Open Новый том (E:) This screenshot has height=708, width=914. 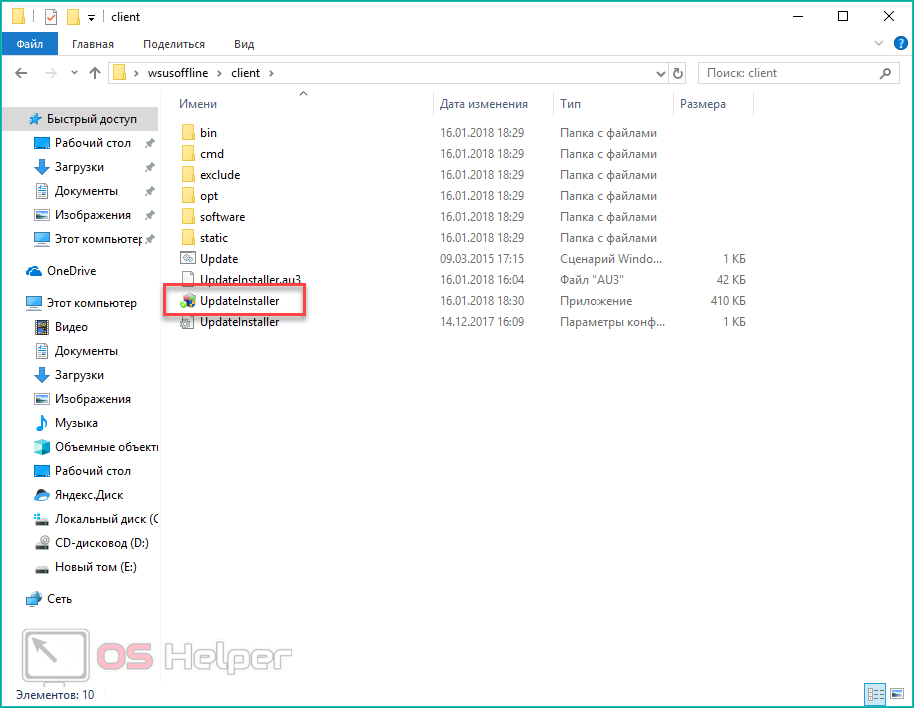coord(96,566)
